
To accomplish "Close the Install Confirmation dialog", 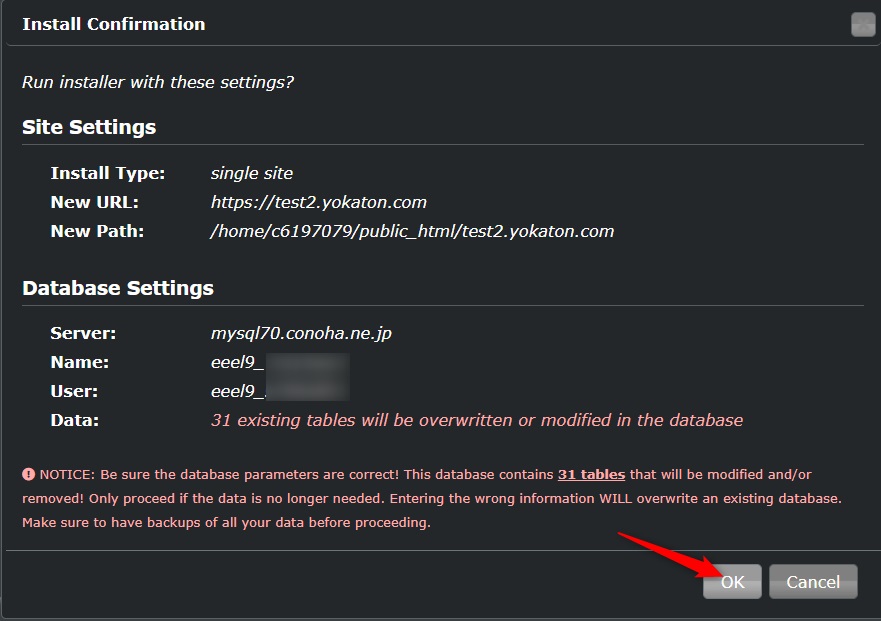I will 862,25.
